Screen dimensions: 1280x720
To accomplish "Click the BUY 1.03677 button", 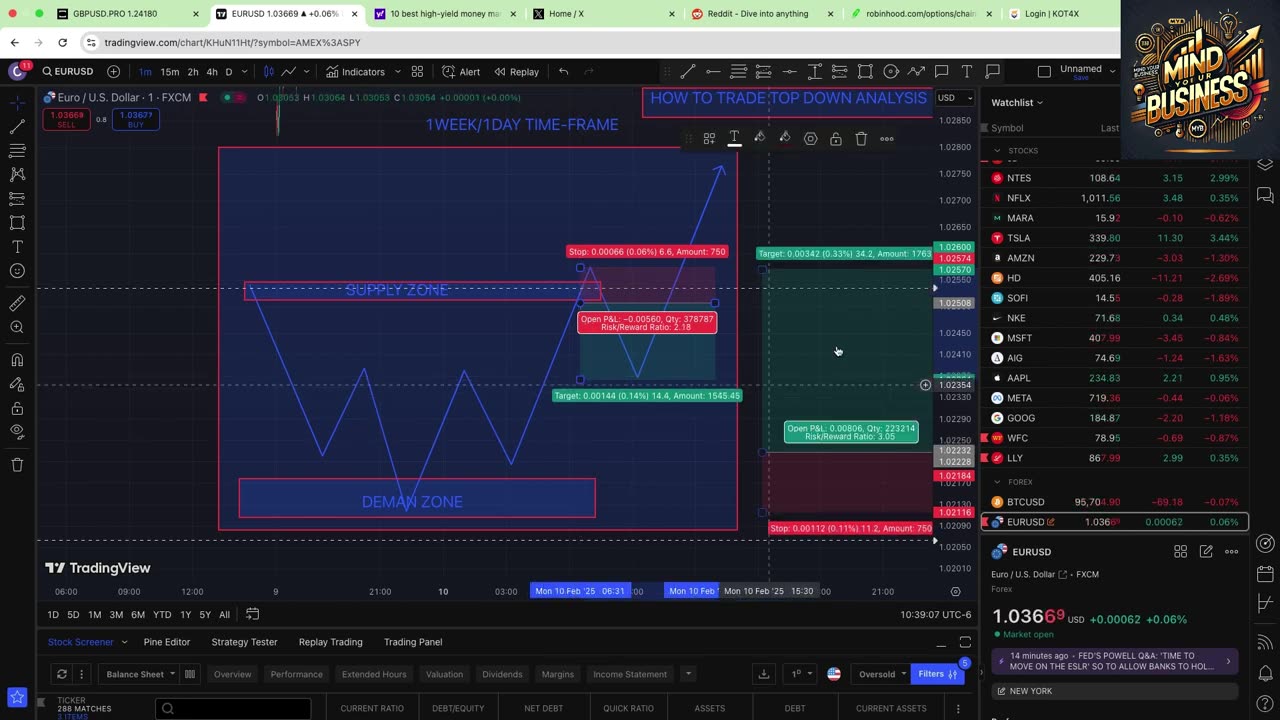I will coord(136,119).
